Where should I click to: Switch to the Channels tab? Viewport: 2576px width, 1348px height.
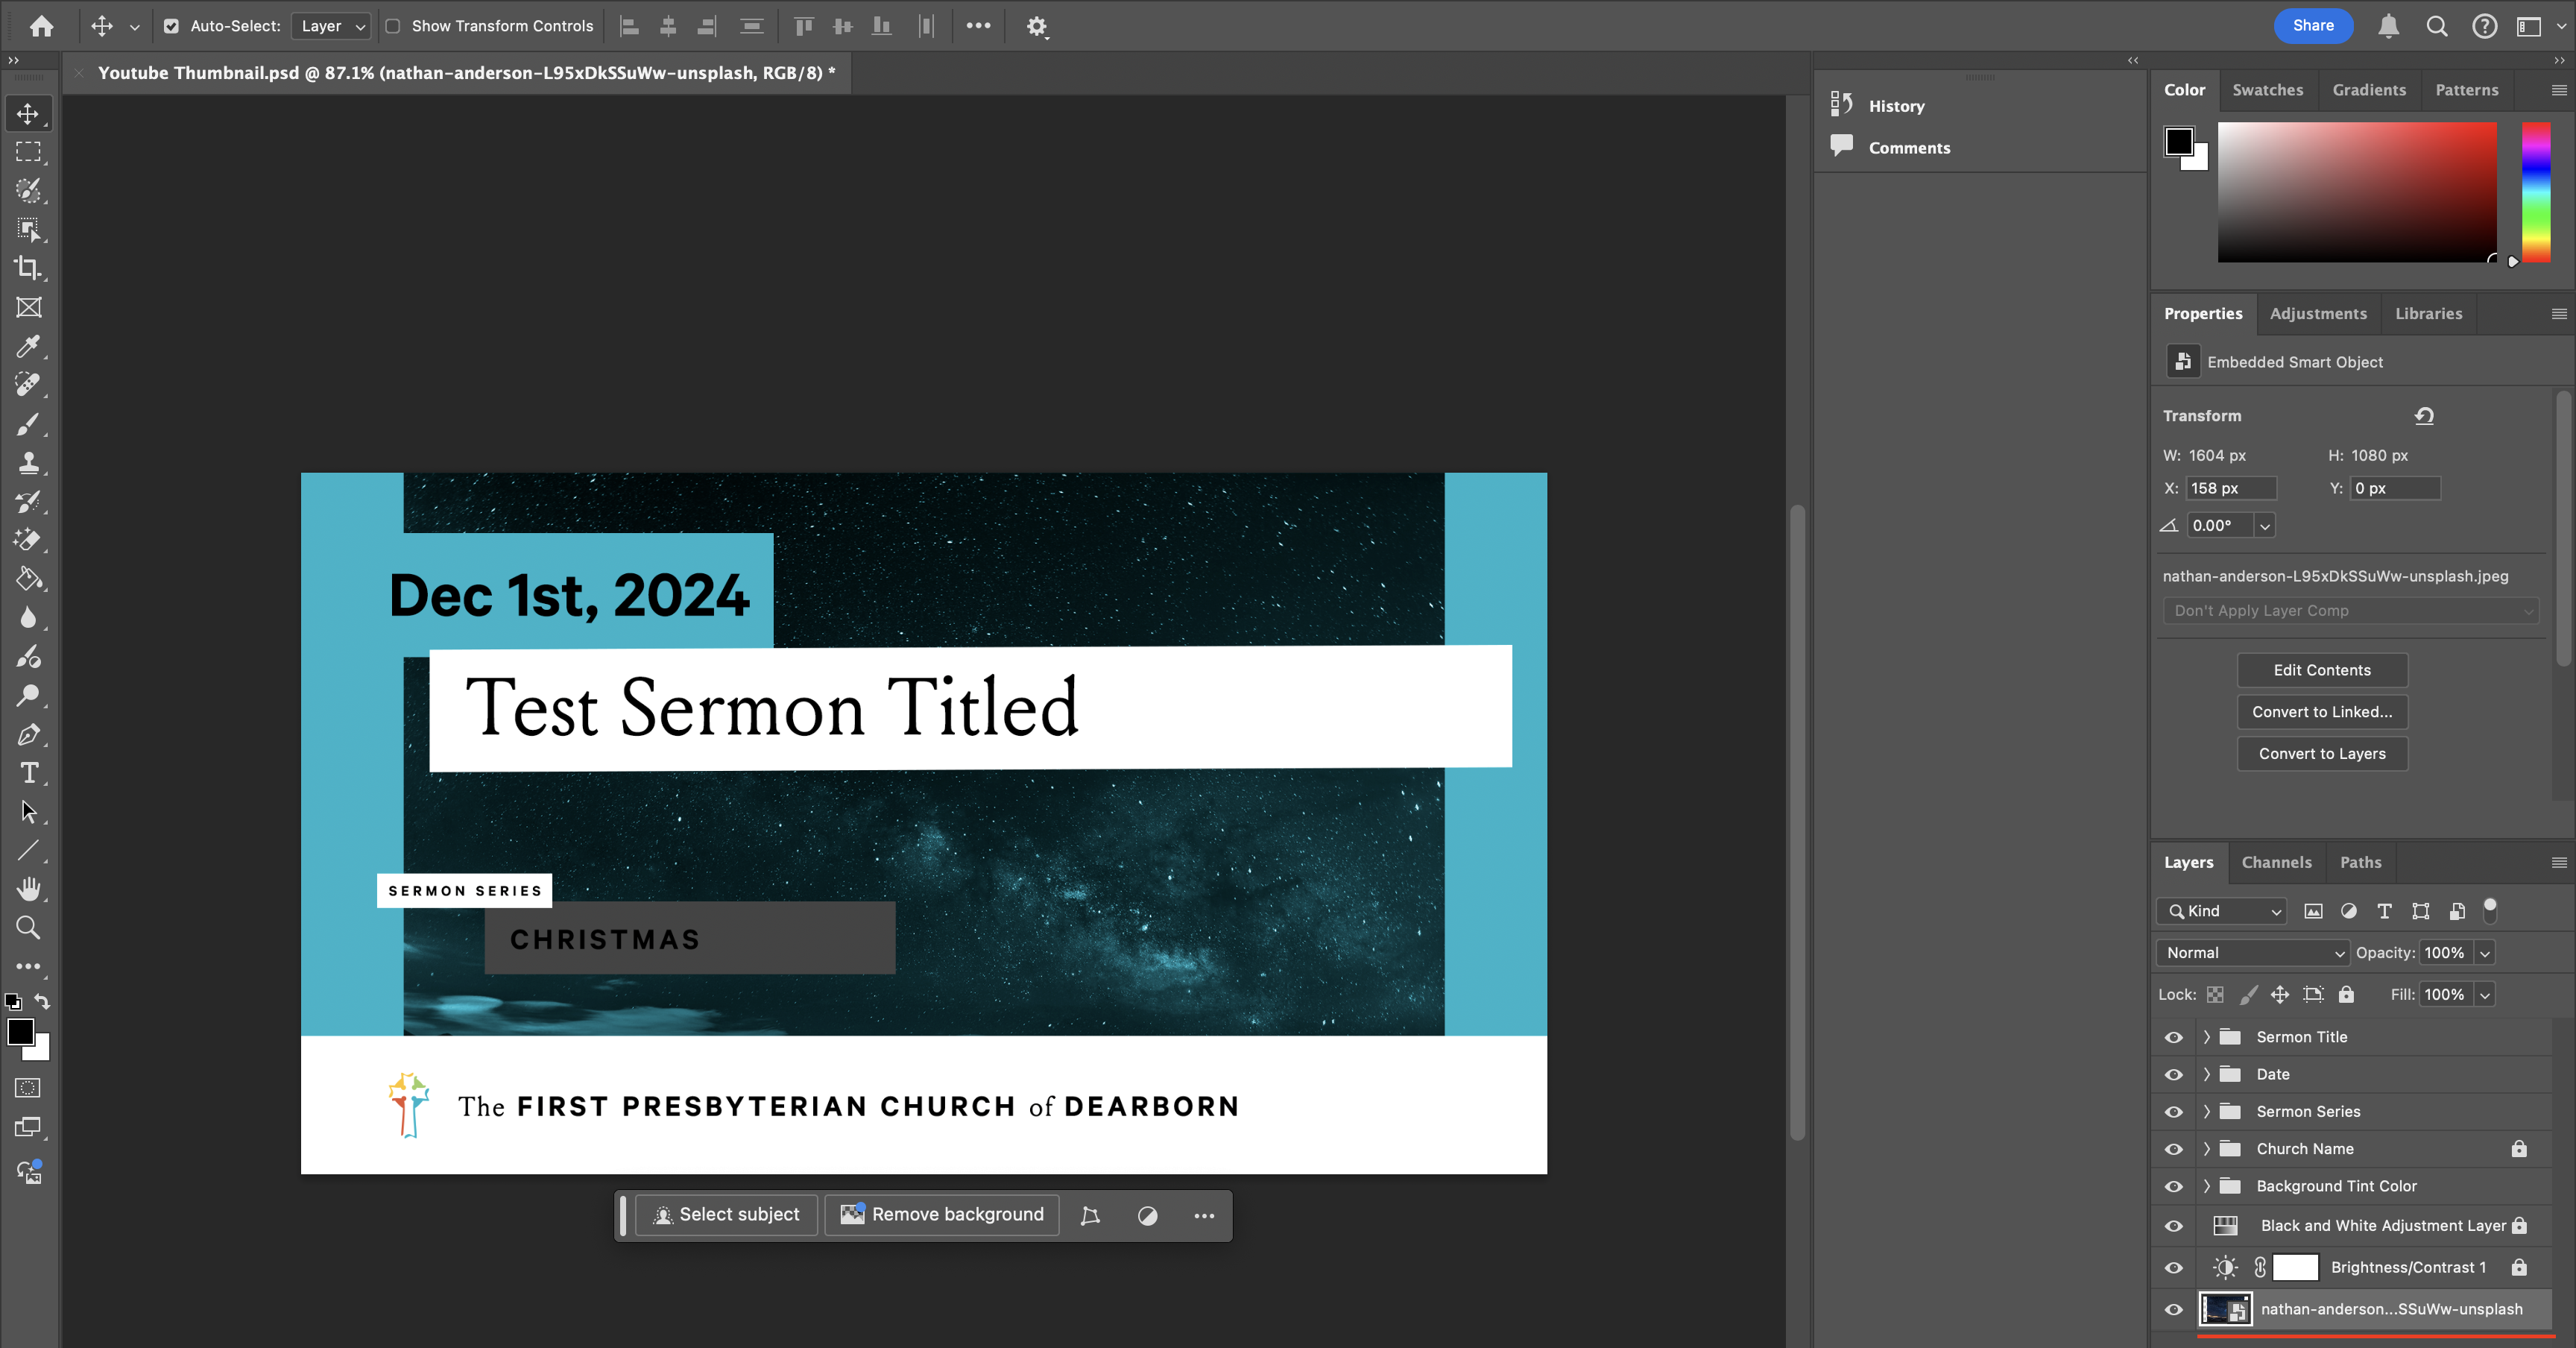tap(2277, 862)
